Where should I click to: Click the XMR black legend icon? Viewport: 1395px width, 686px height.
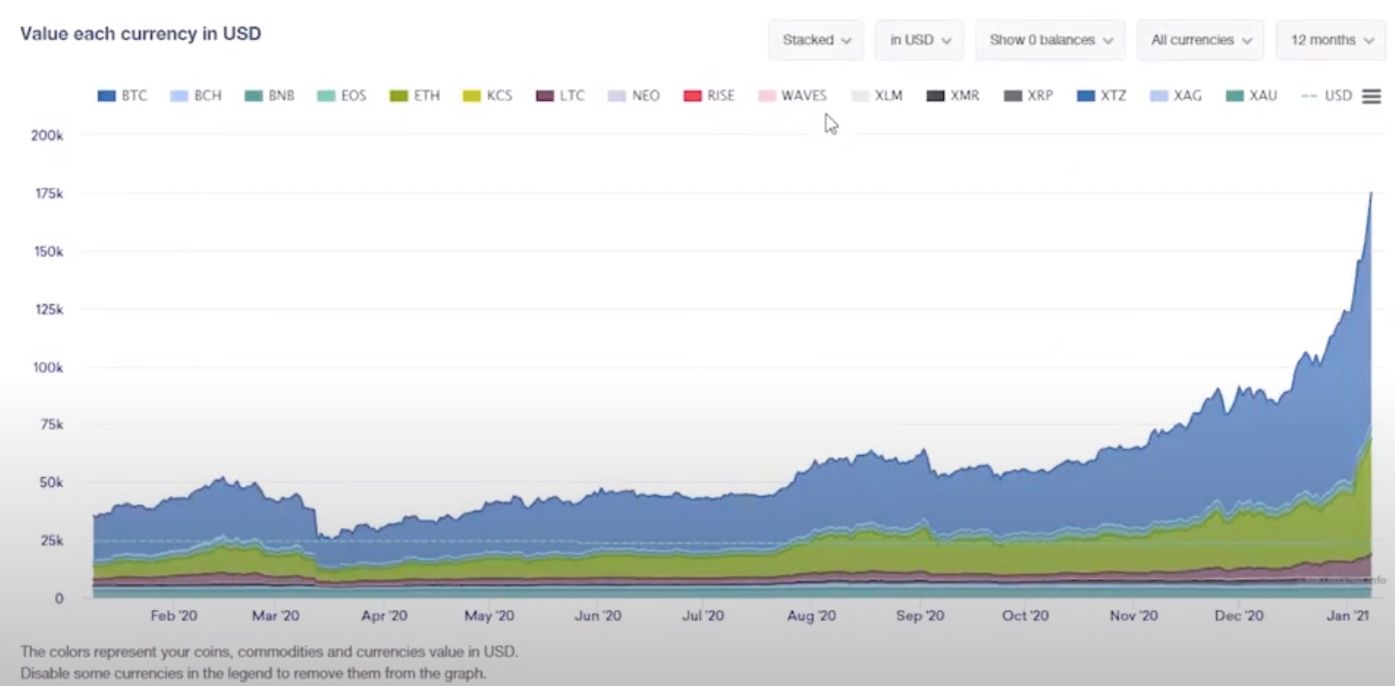(x=935, y=96)
